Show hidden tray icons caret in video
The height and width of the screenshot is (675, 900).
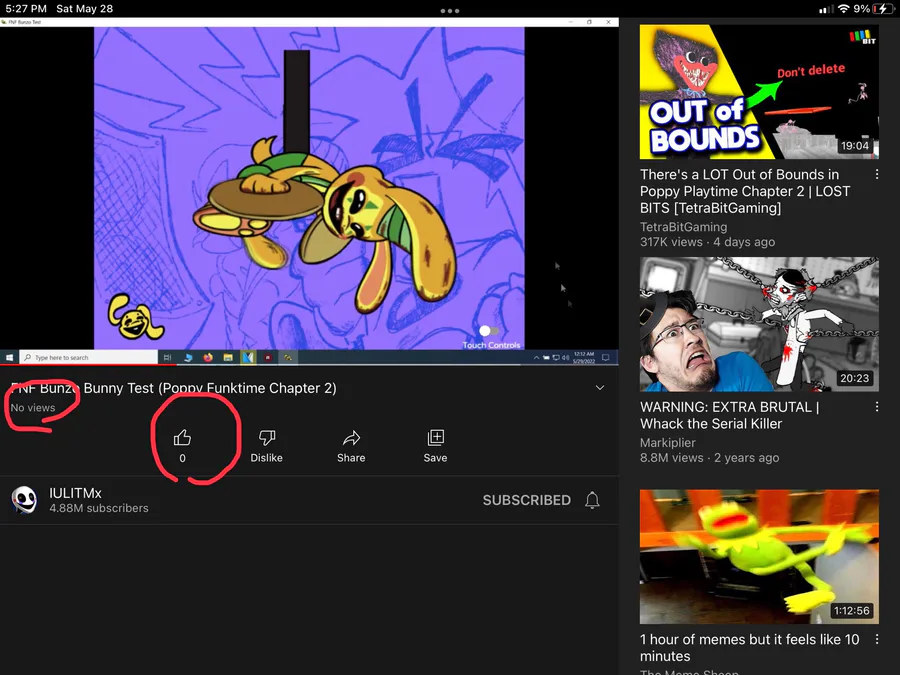click(536, 358)
